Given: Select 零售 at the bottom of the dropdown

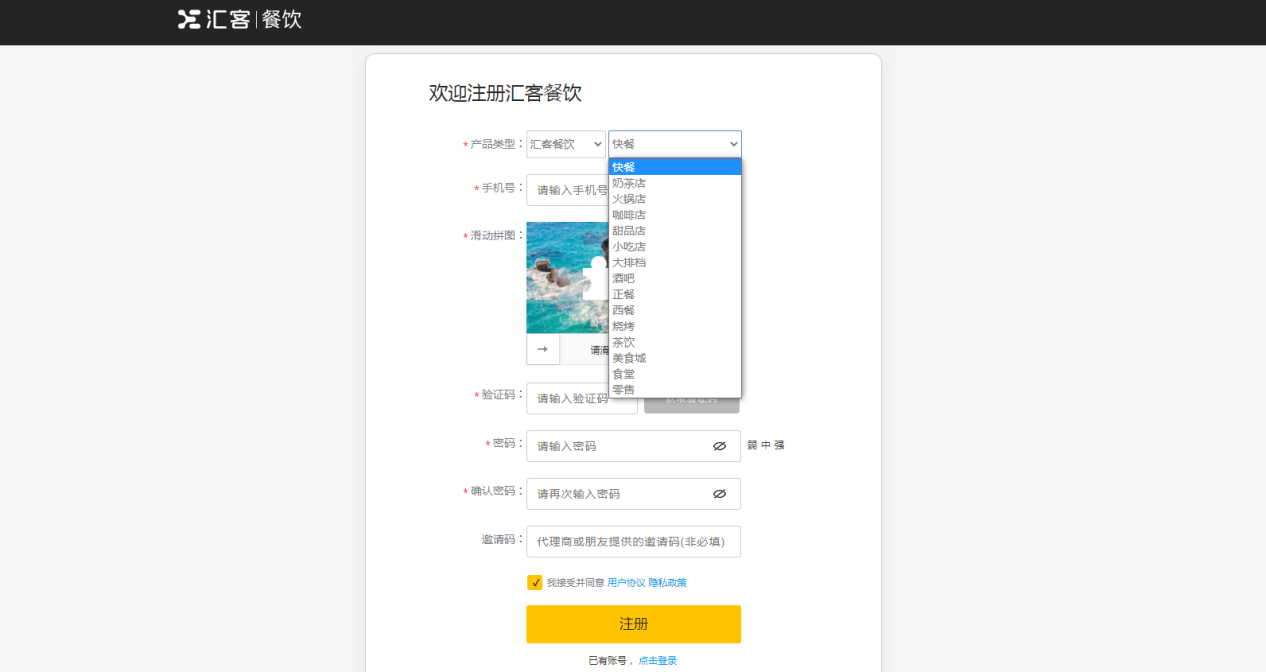Looking at the screenshot, I should [622, 389].
